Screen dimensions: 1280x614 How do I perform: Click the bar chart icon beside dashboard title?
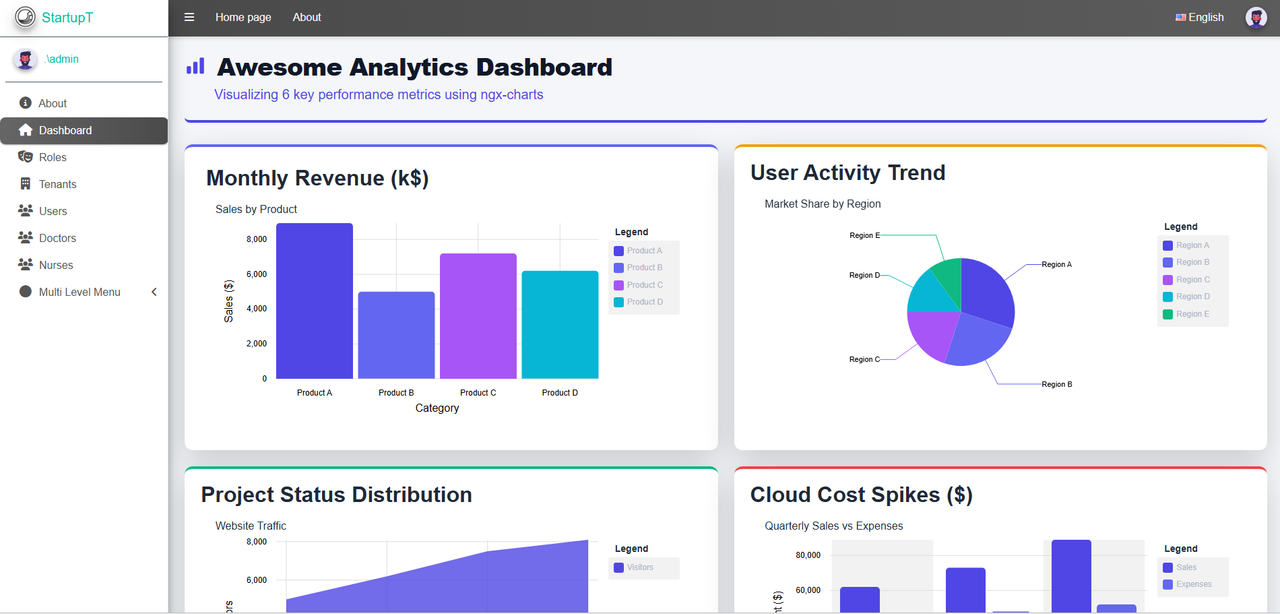tap(196, 66)
